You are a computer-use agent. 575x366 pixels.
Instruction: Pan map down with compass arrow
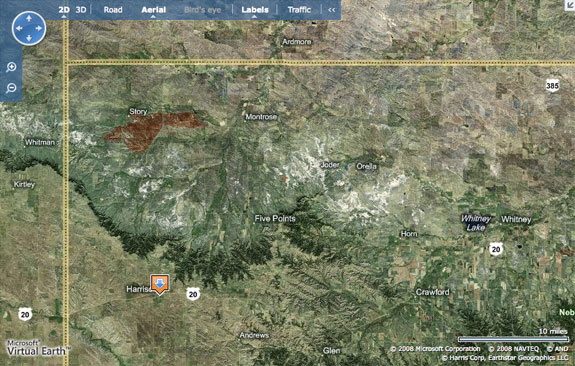coord(29,38)
